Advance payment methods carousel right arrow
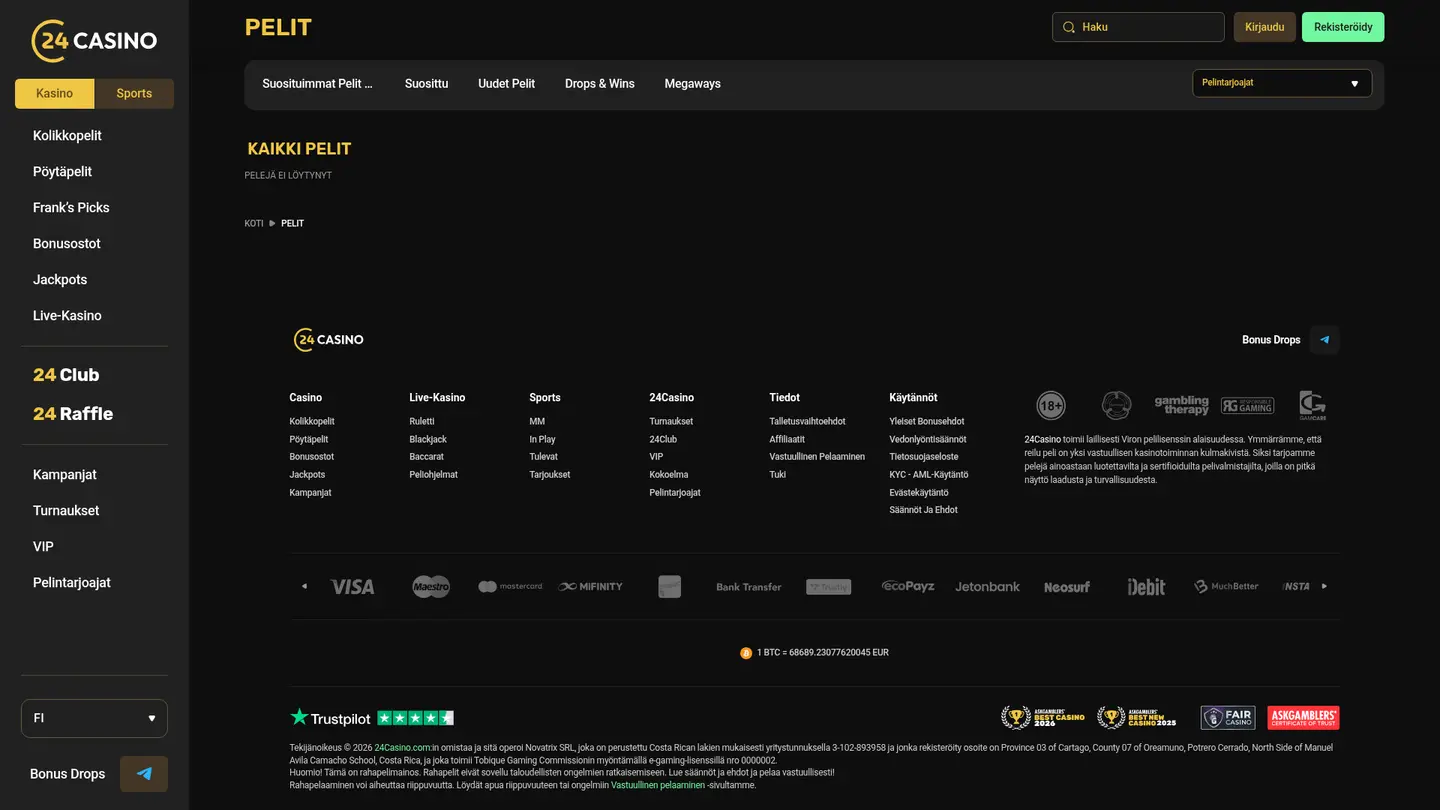This screenshot has height=810, width=1440. [x=1325, y=587]
